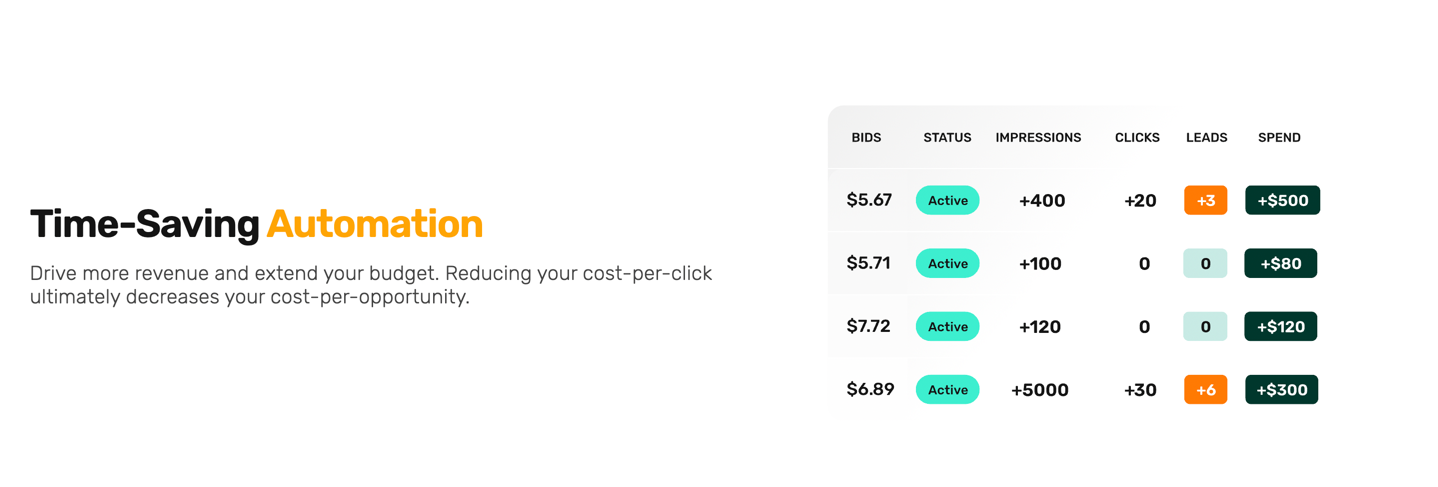Screen dimensions: 1438x487
Task: Select the CLICKS column header
Action: tap(1137, 138)
